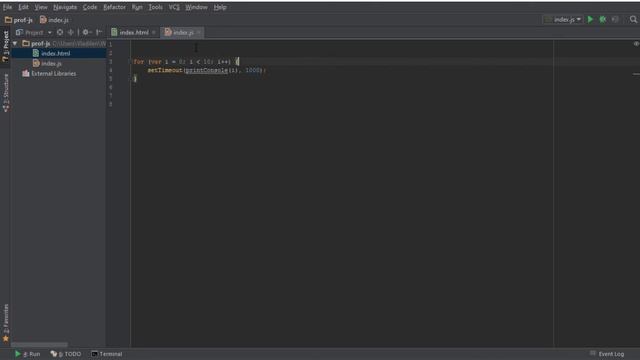Image resolution: width=640 pixels, height=360 pixels.
Task: Open the Window menu
Action: [196, 7]
